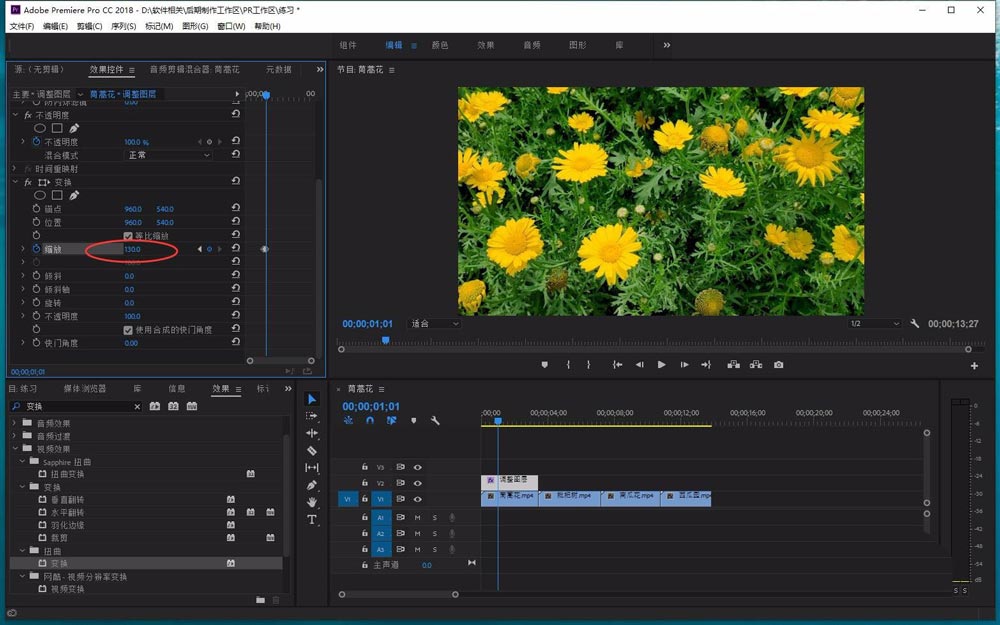Choose the Pen tool in timeline tools
The image size is (1000, 625).
pyautogui.click(x=312, y=485)
